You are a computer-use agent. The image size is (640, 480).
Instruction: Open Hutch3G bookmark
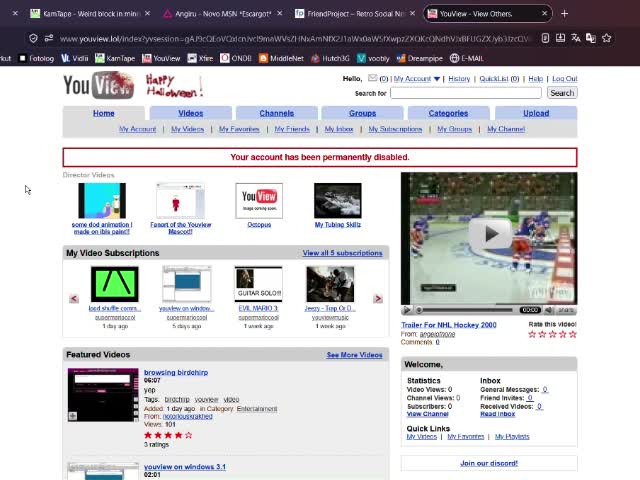coord(330,58)
